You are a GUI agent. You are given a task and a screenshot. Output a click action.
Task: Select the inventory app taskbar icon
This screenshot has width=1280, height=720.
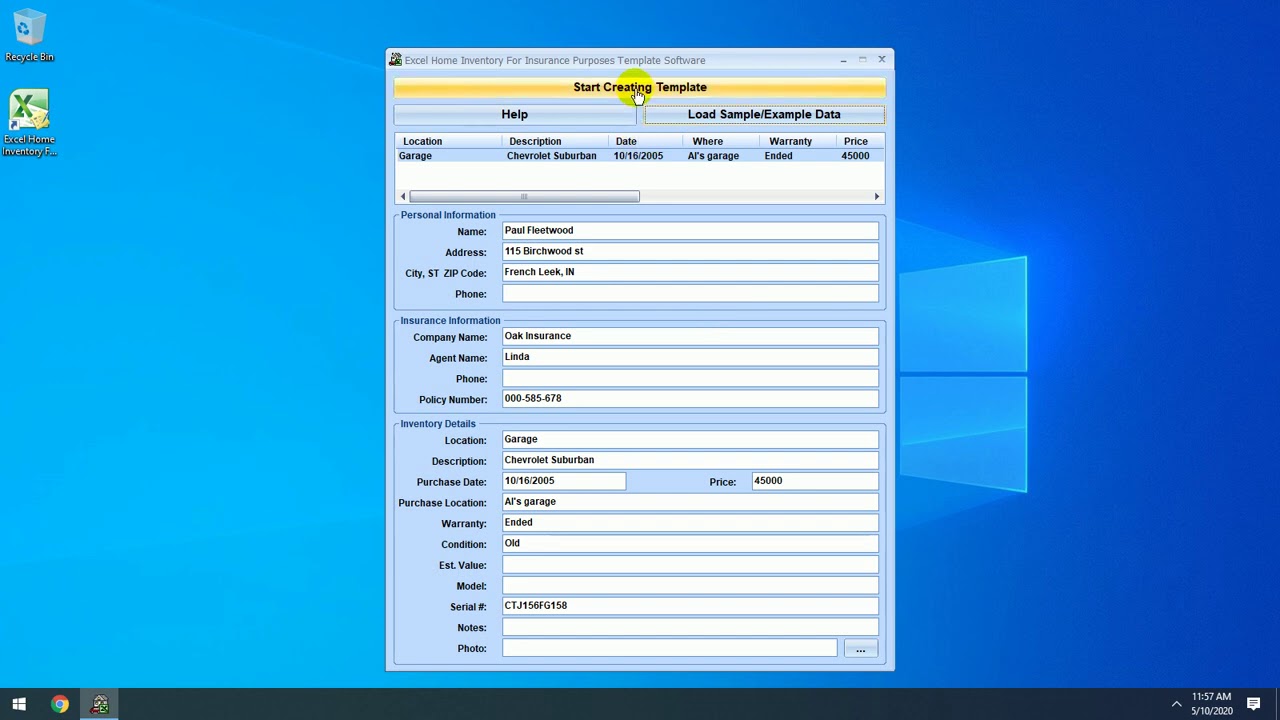[x=100, y=705]
